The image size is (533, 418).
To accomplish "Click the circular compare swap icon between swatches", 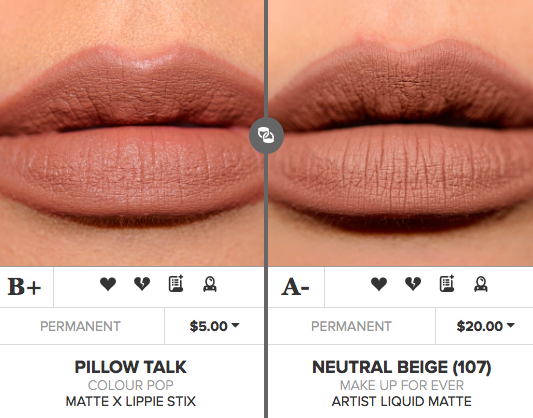I will click(x=266, y=135).
